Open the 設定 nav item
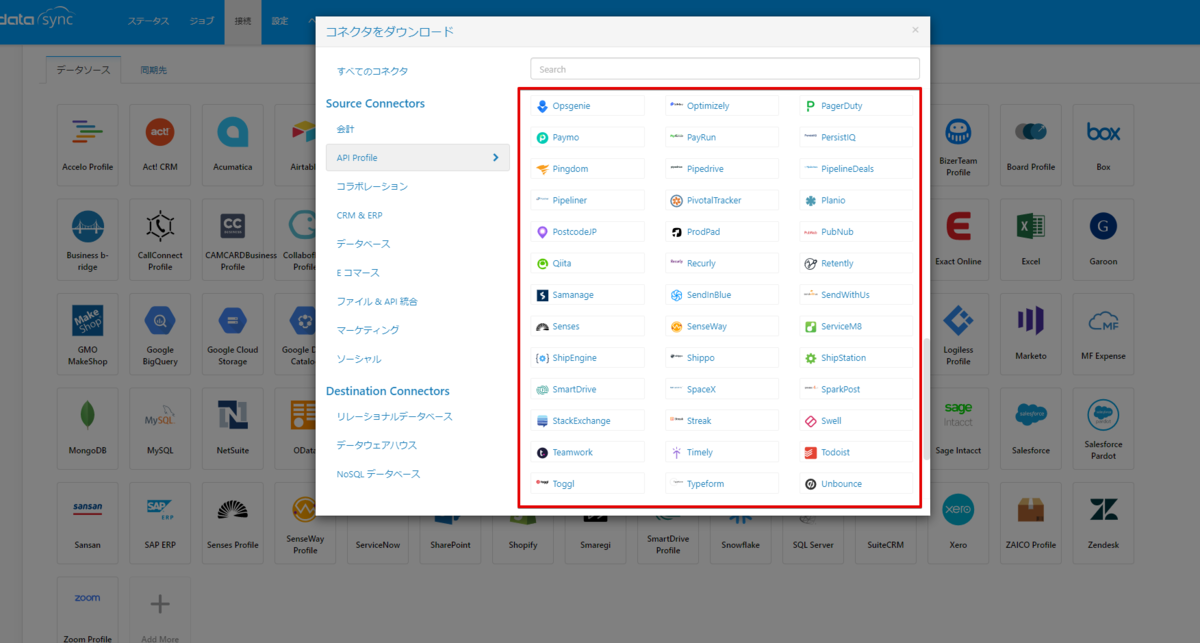The height and width of the screenshot is (643, 1200). (x=280, y=21)
